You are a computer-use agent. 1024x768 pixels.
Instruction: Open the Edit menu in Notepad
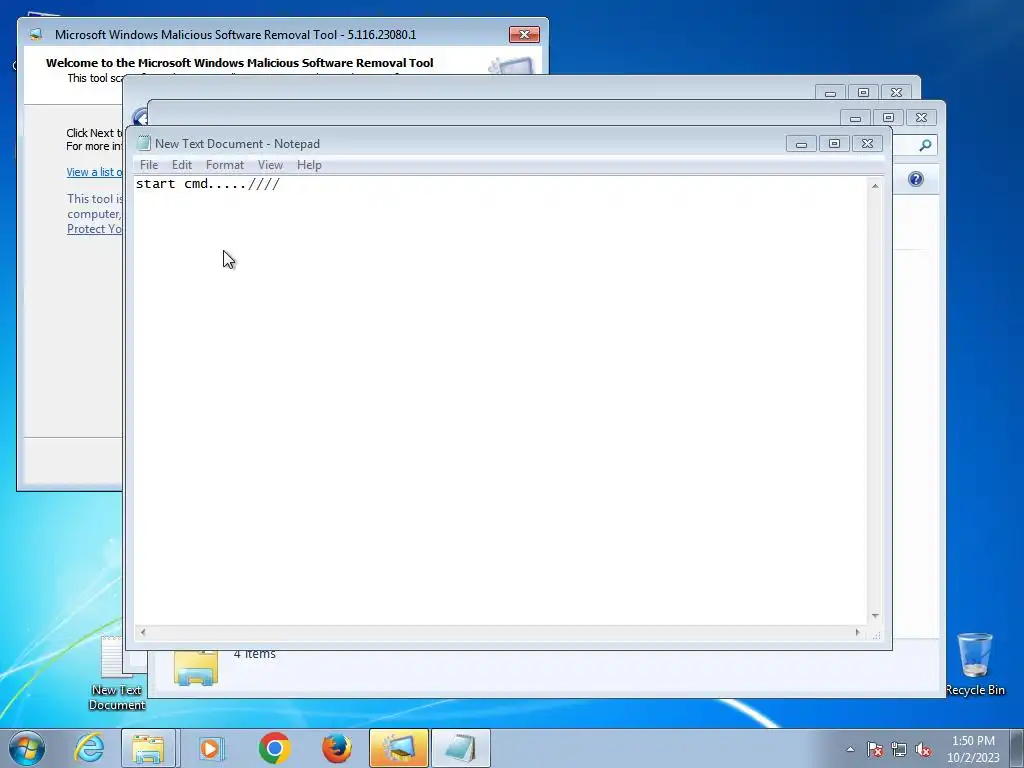pyautogui.click(x=182, y=165)
